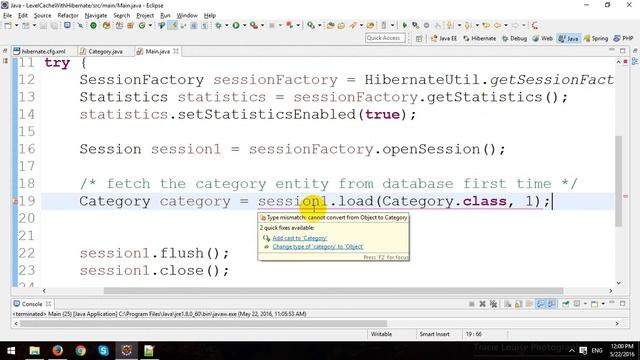The width and height of the screenshot is (640, 360).
Task: Switch to Category.java editor tab
Action: [102, 51]
